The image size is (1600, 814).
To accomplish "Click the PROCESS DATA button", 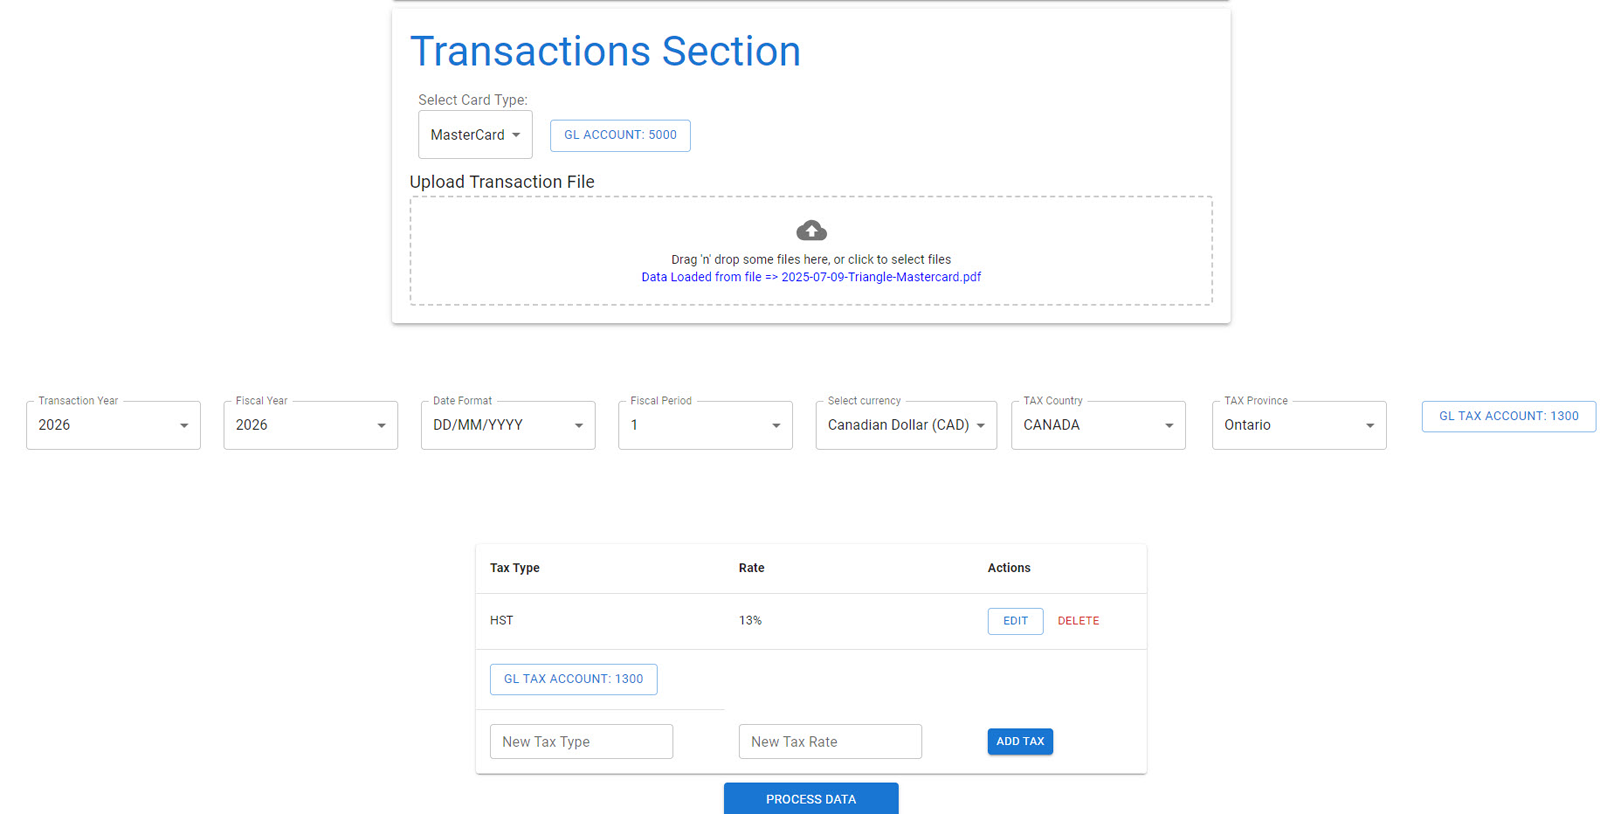I will [810, 798].
